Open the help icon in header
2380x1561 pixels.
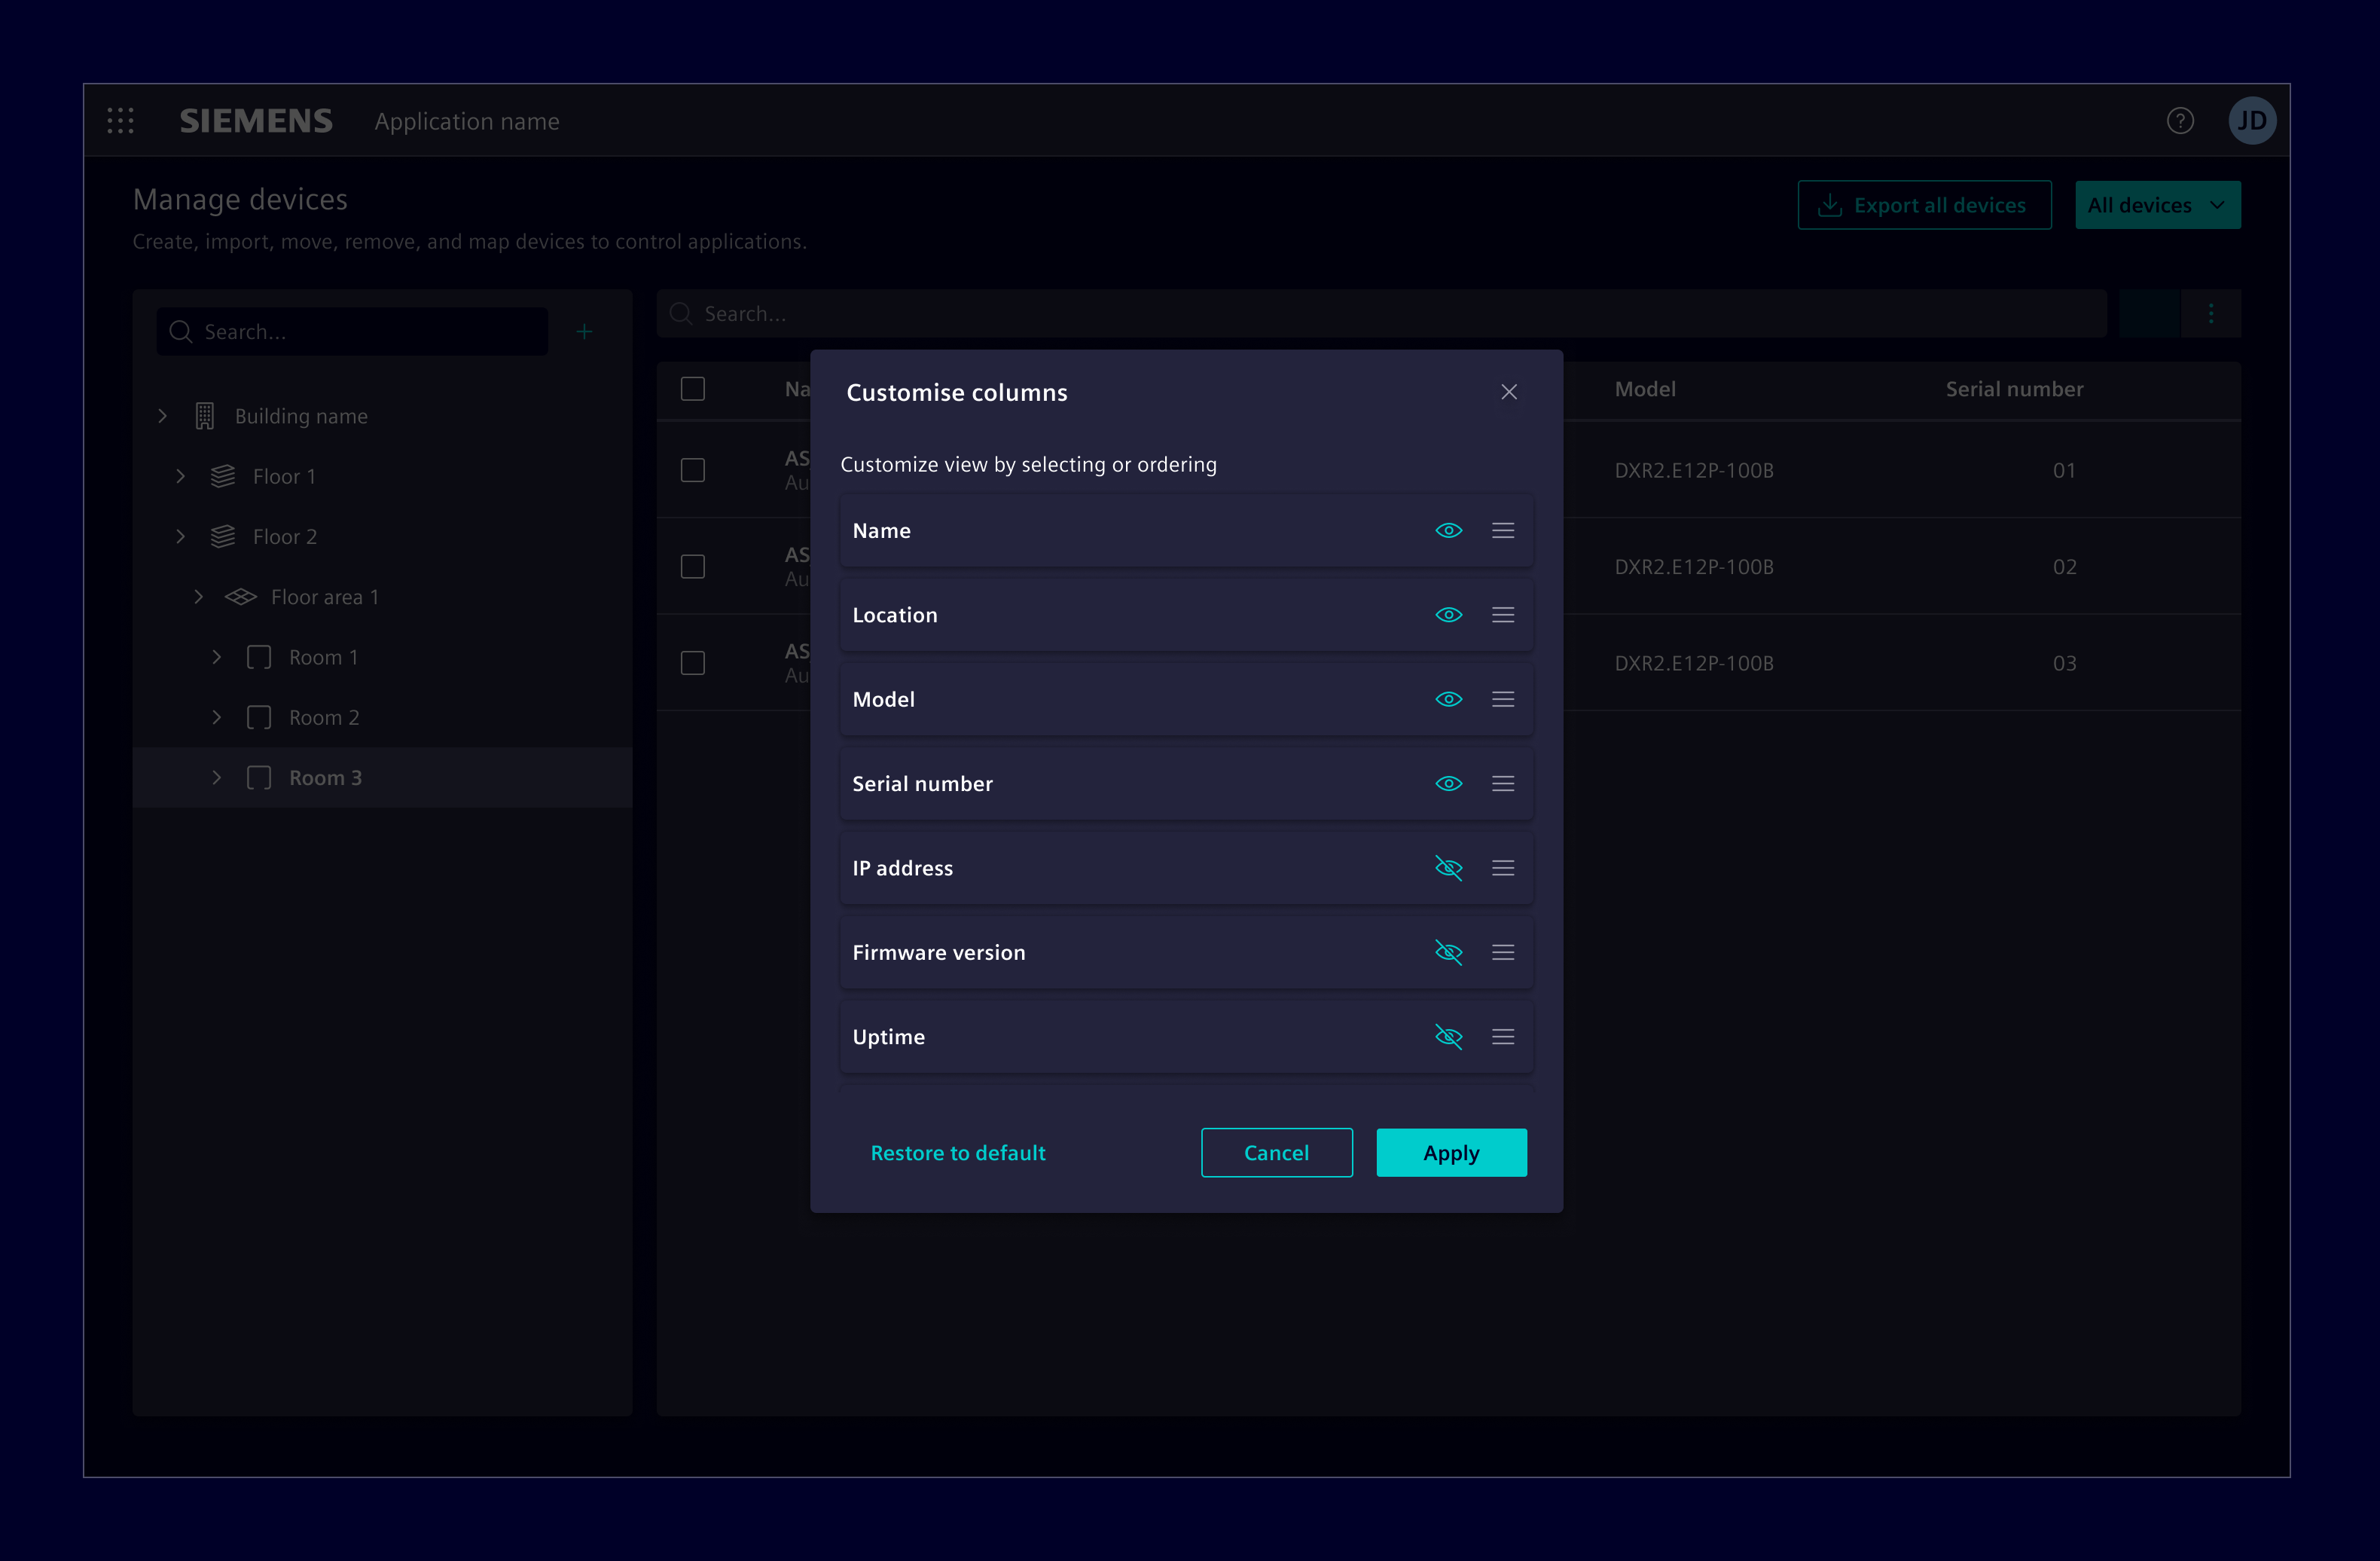[x=2180, y=121]
